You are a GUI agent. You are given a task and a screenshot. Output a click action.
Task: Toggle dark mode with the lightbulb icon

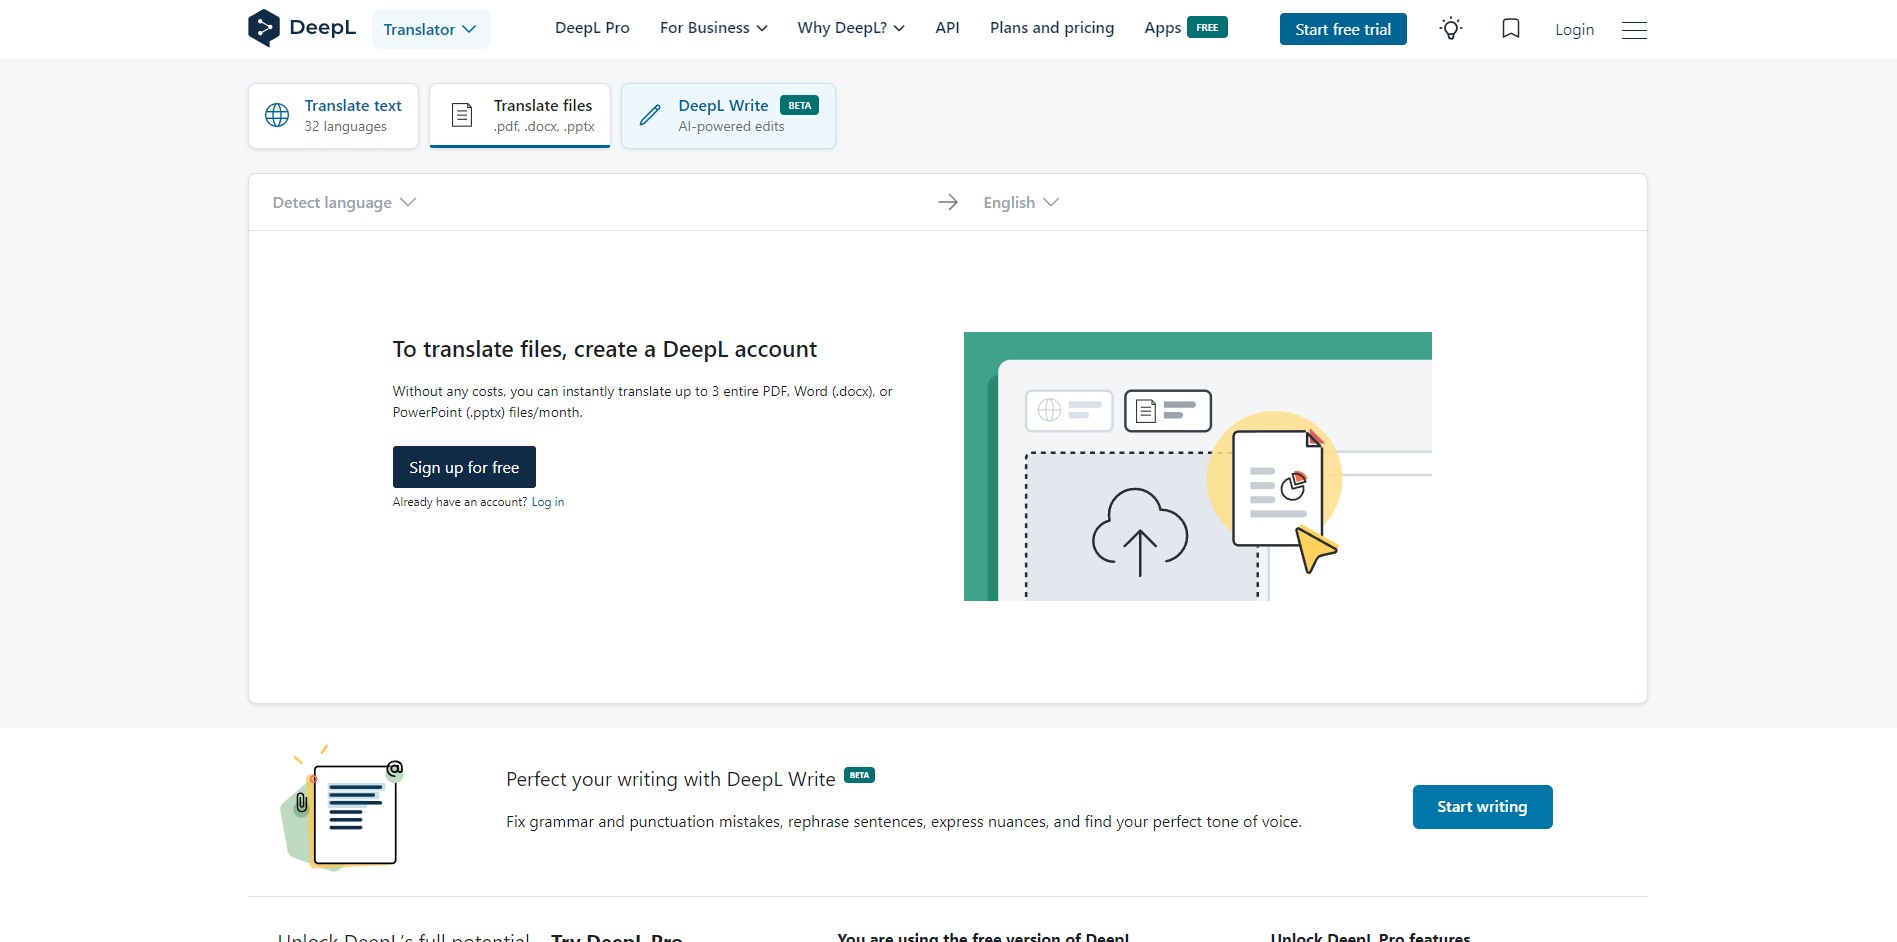click(1451, 29)
